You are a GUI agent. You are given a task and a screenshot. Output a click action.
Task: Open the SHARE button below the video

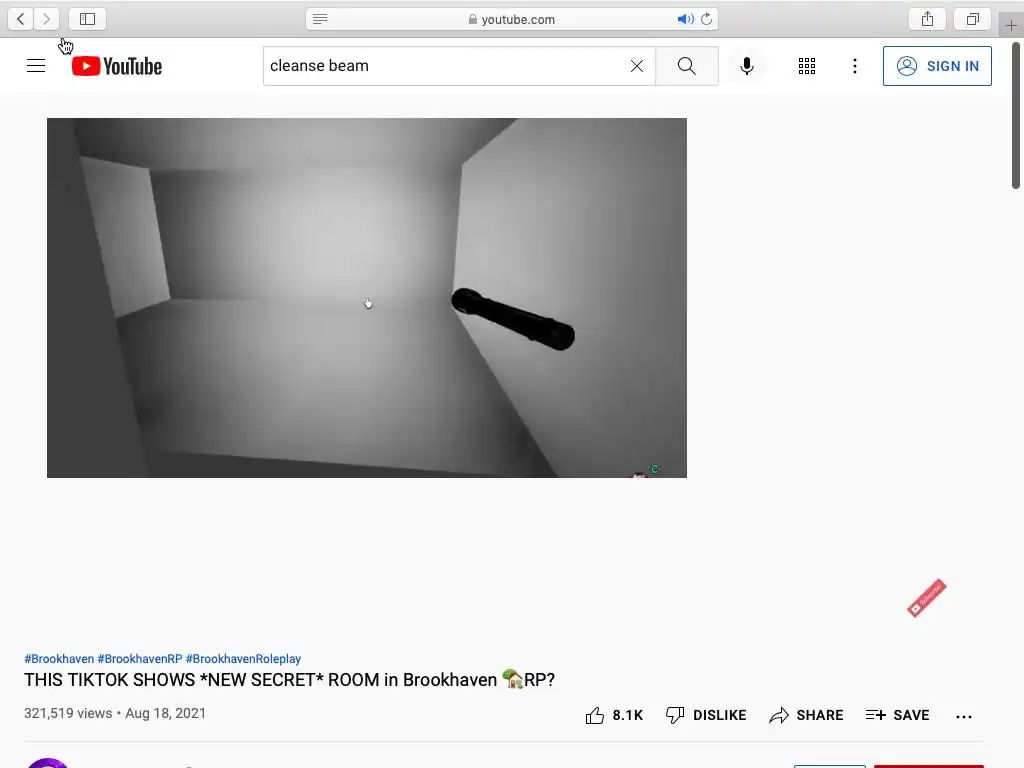click(807, 716)
